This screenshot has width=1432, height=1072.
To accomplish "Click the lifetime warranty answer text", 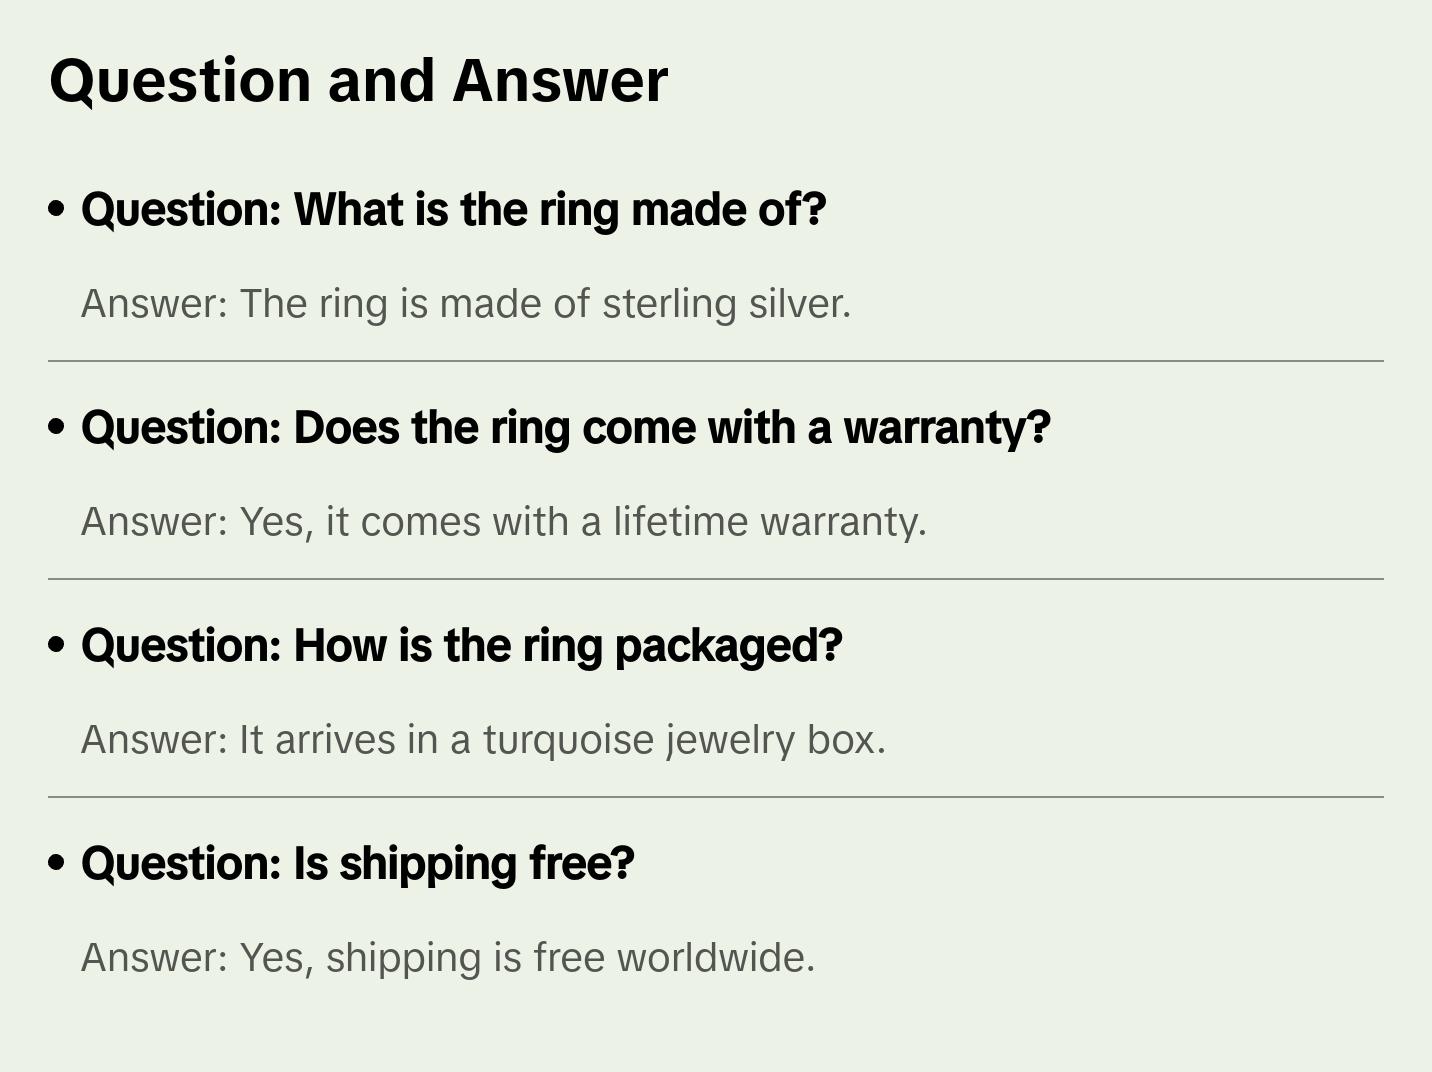I will (x=503, y=521).
